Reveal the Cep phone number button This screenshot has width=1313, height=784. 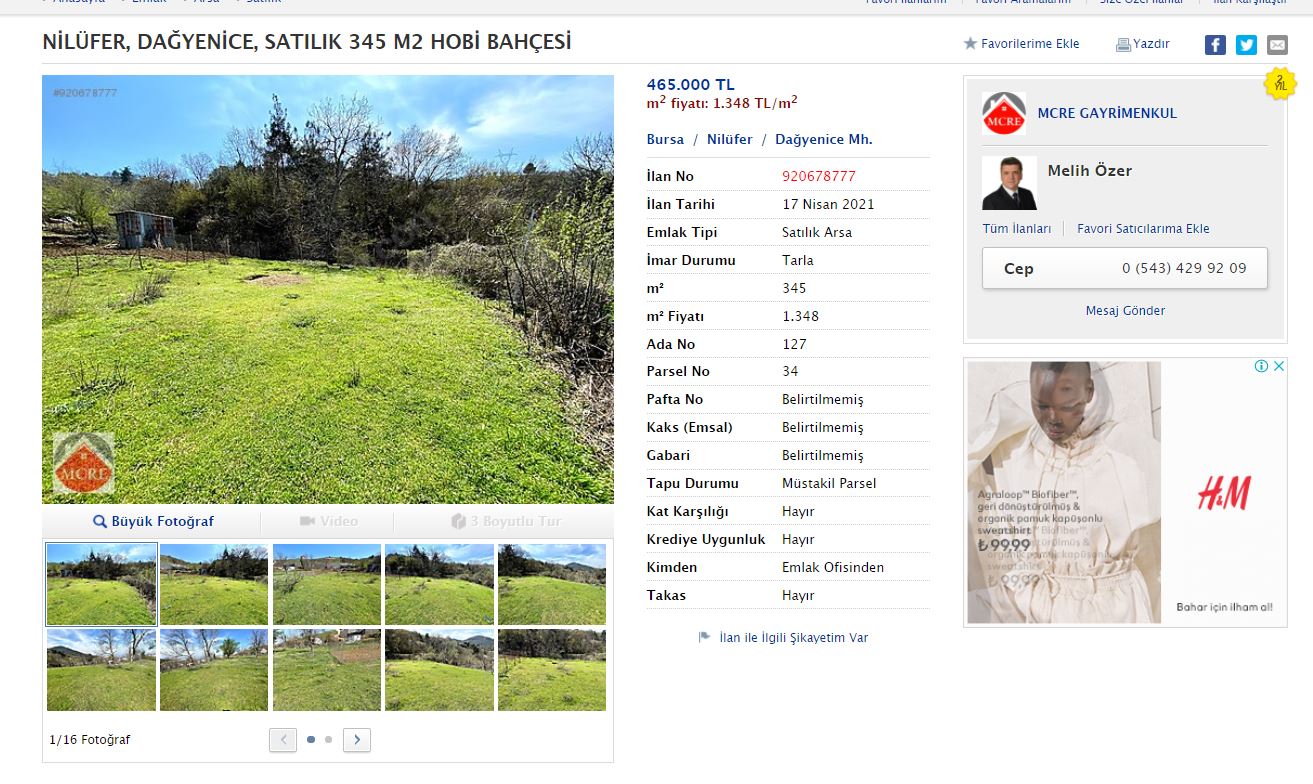coord(1125,268)
